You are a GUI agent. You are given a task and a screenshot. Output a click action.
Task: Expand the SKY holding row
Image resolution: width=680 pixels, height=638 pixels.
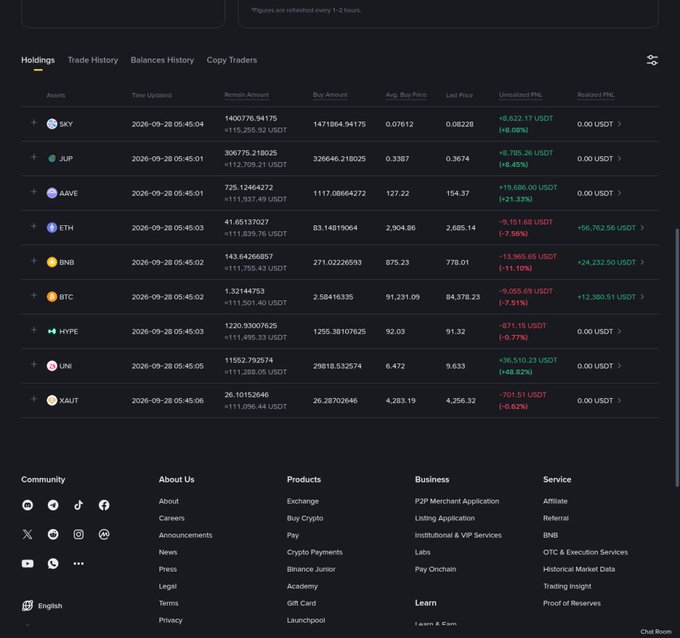(x=33, y=123)
